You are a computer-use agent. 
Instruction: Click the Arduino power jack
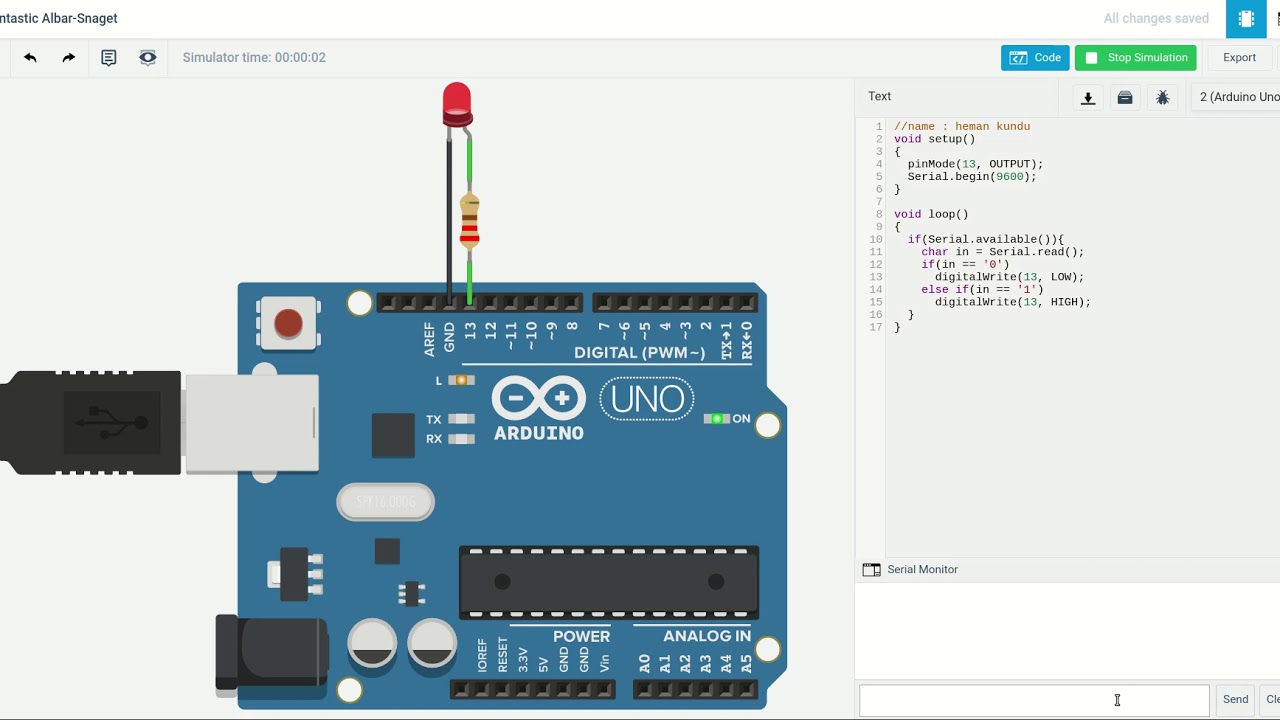272,656
